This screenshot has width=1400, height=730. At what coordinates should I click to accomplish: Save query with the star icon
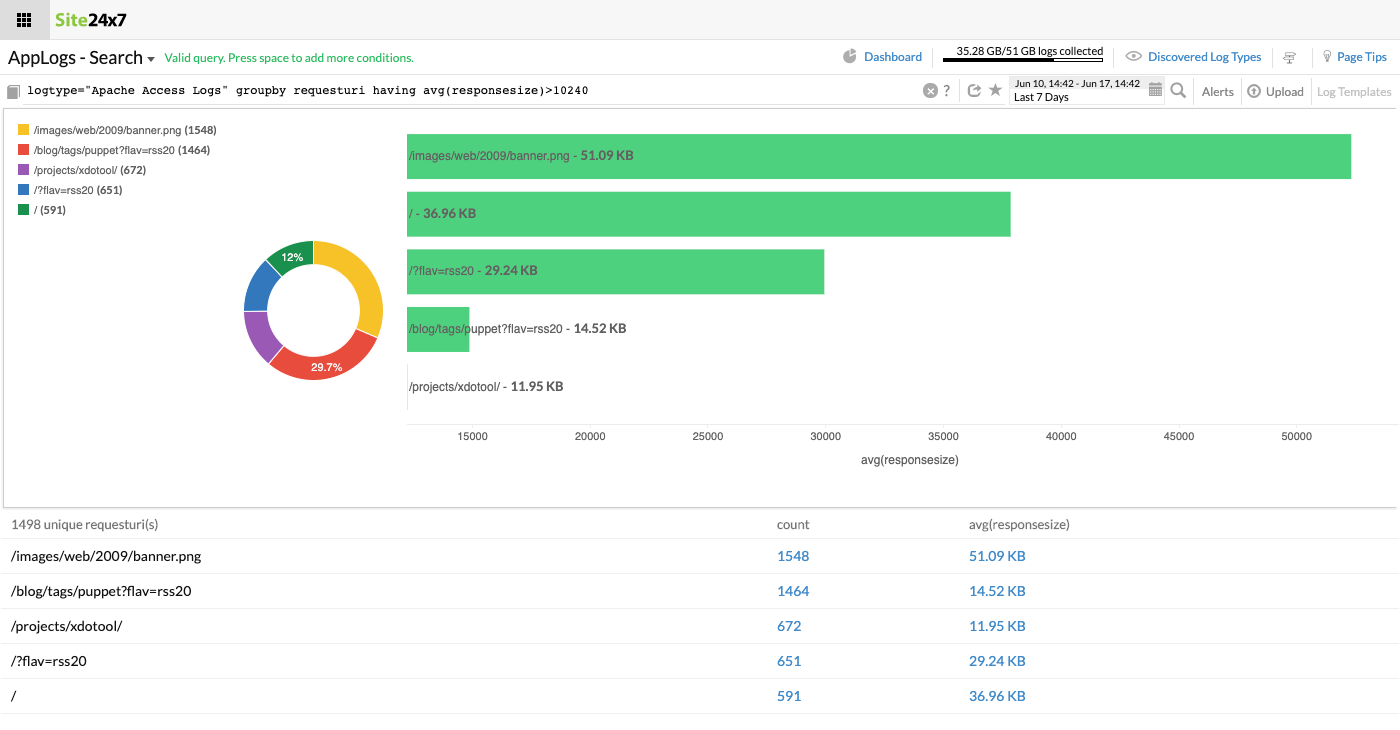995,91
